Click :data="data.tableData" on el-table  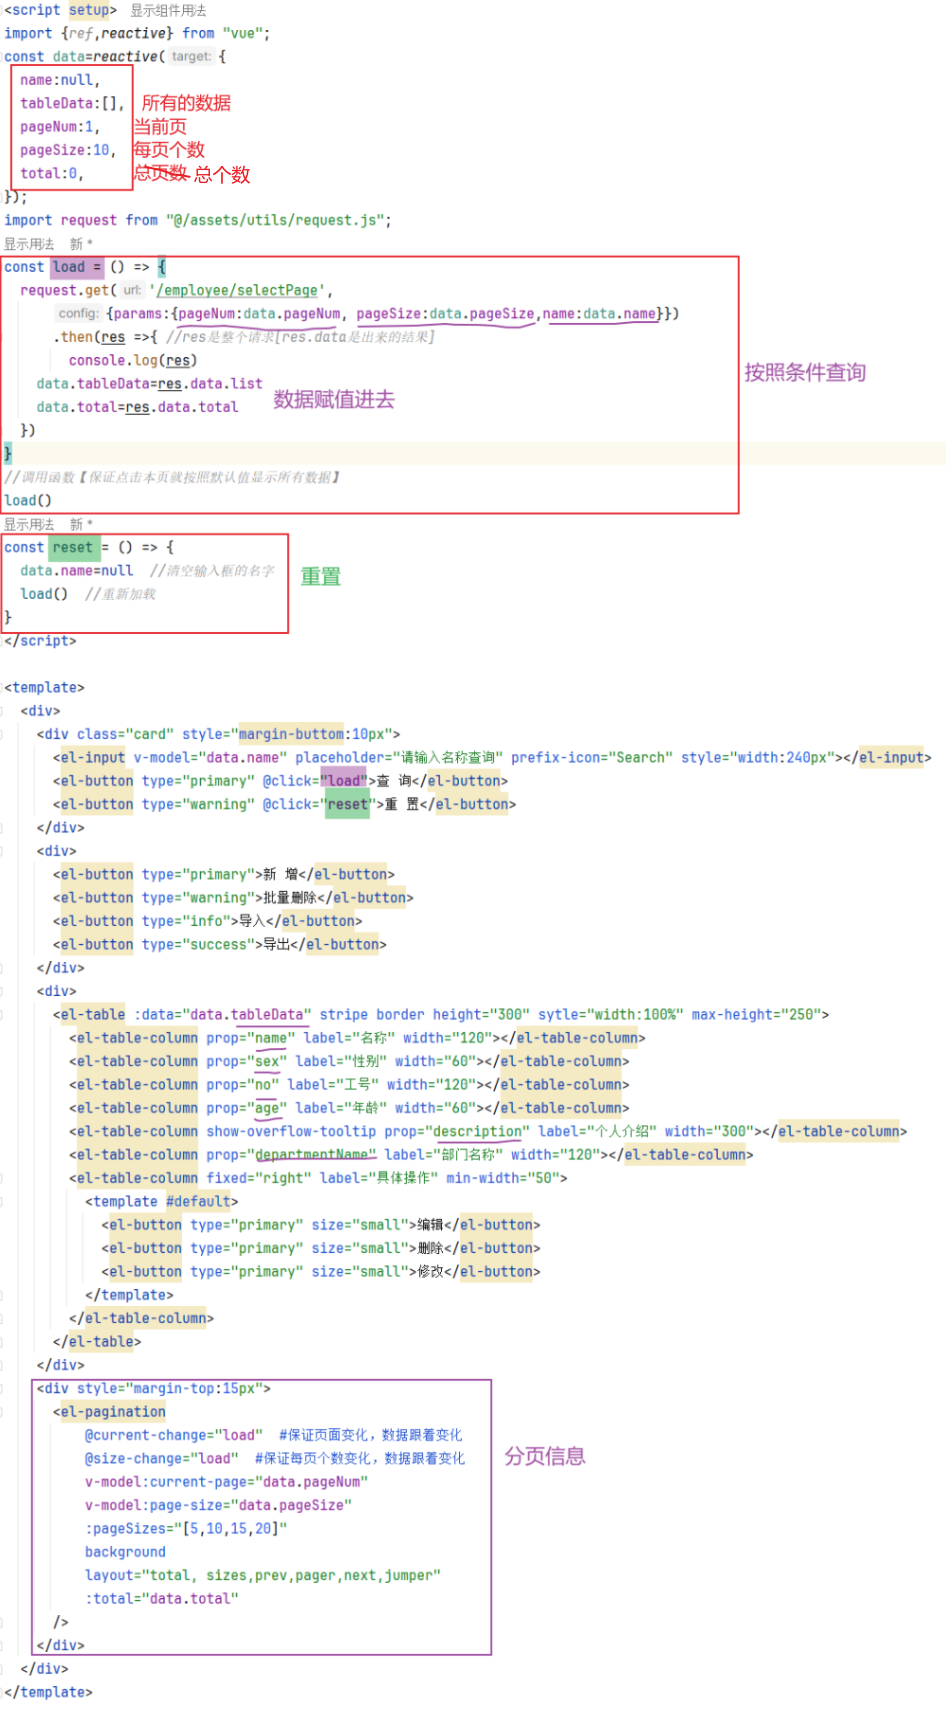(223, 1014)
